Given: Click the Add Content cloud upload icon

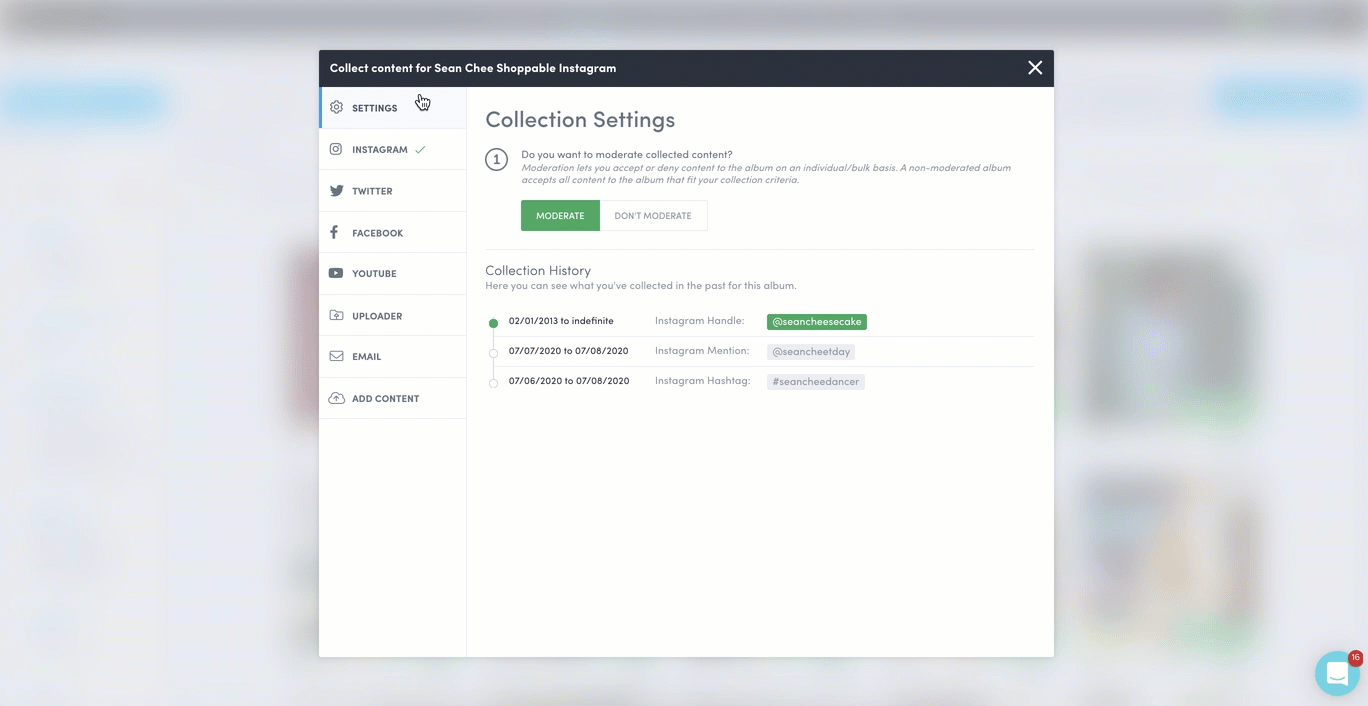Looking at the screenshot, I should point(337,399).
